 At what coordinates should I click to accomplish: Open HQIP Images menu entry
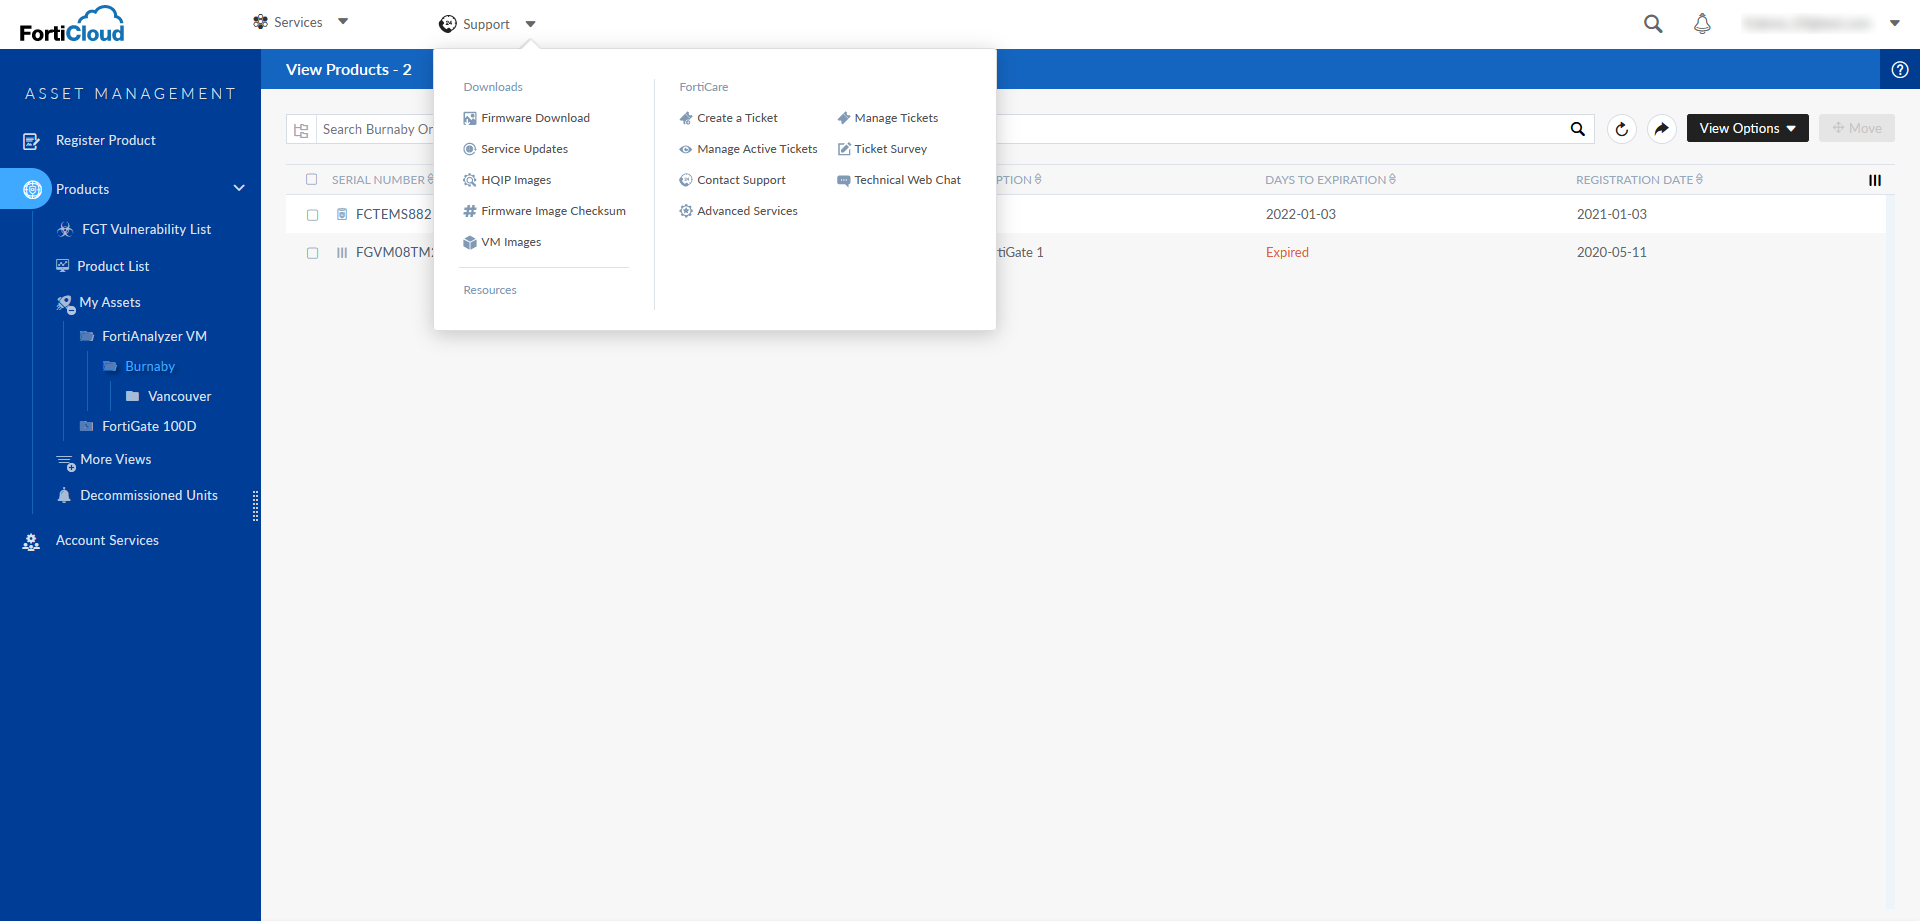(507, 180)
